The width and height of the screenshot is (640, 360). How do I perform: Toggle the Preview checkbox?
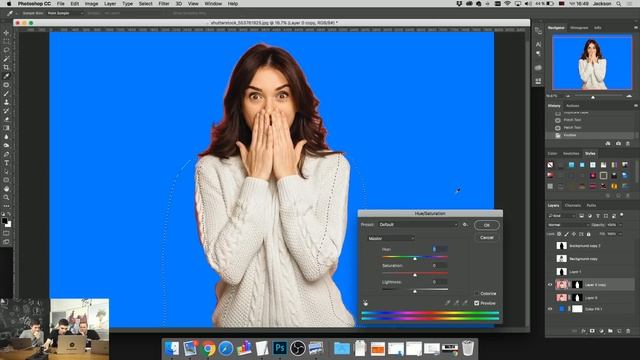476,303
